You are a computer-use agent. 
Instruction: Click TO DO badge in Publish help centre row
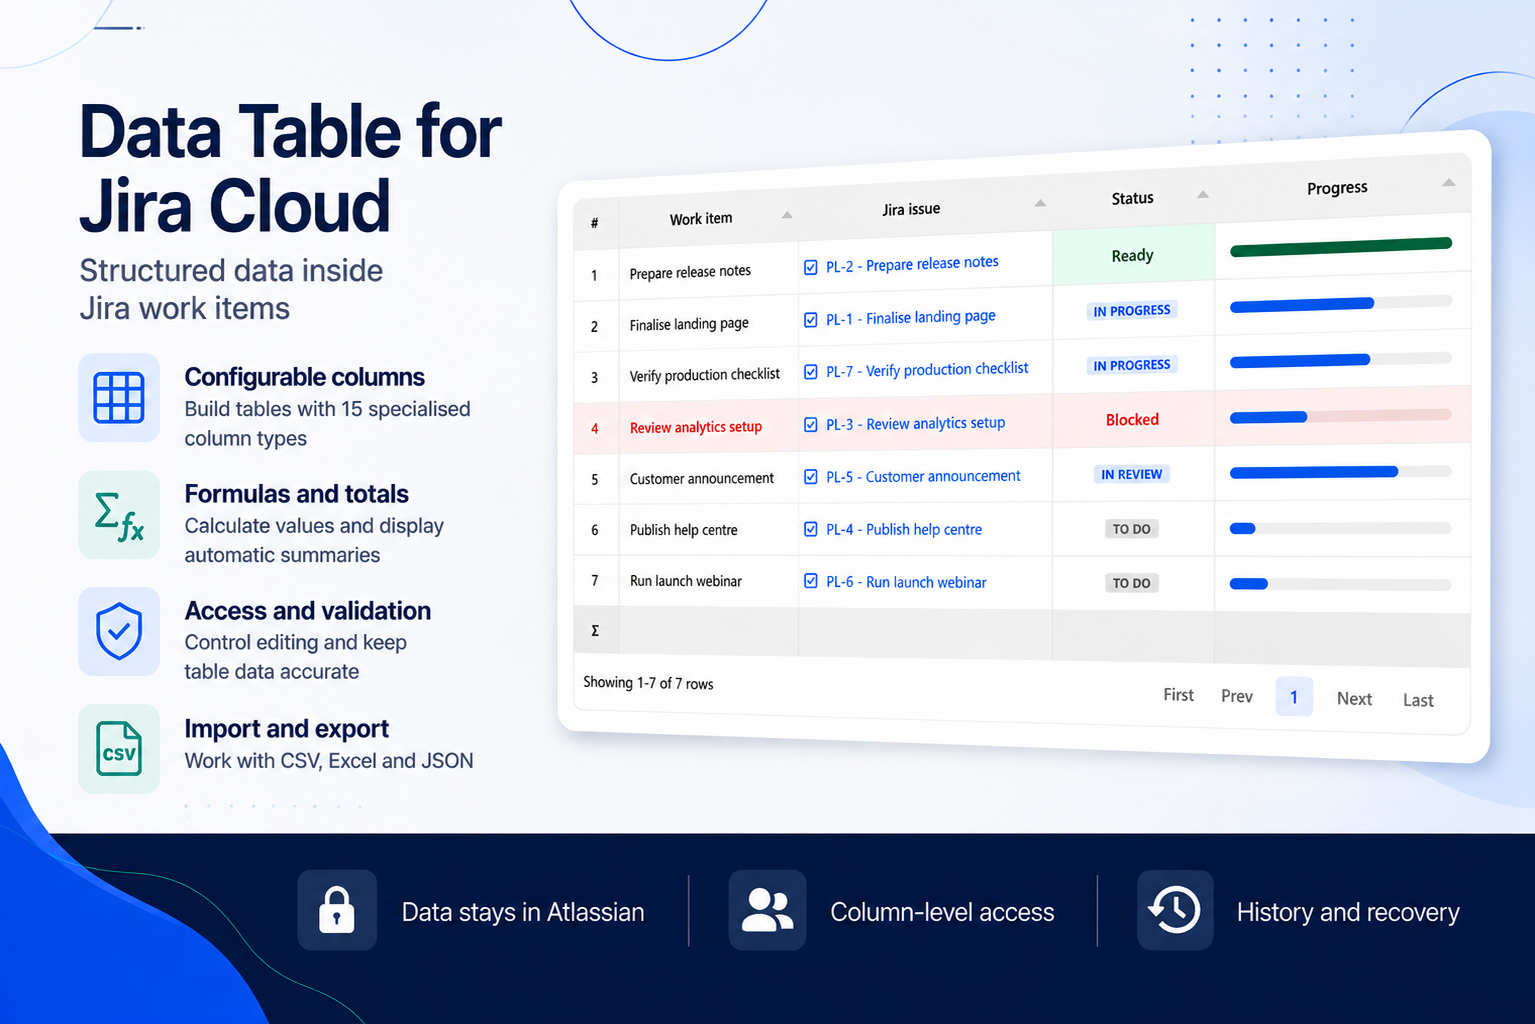pos(1132,529)
